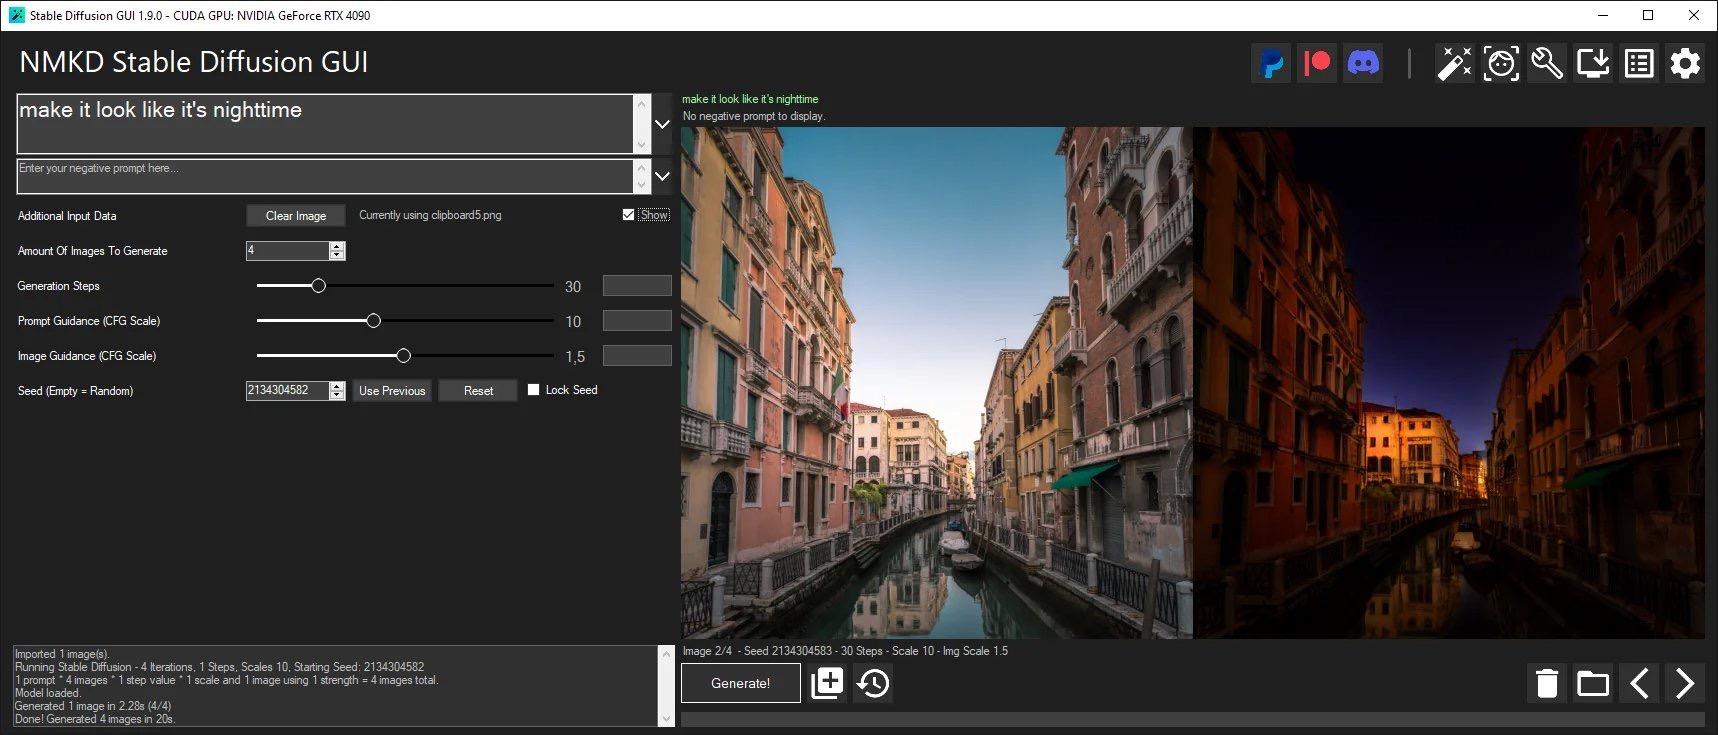
Task: Open the log viewer list icon
Action: (1639, 64)
